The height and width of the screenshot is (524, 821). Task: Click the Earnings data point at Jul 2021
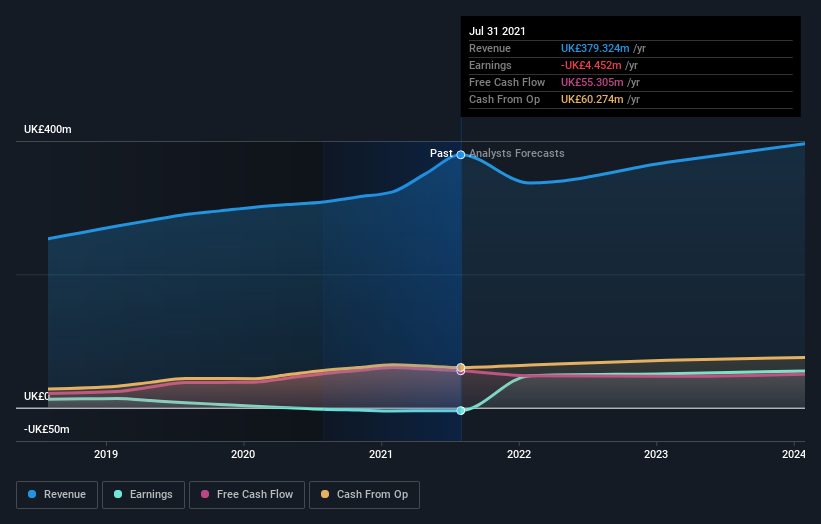[461, 410]
